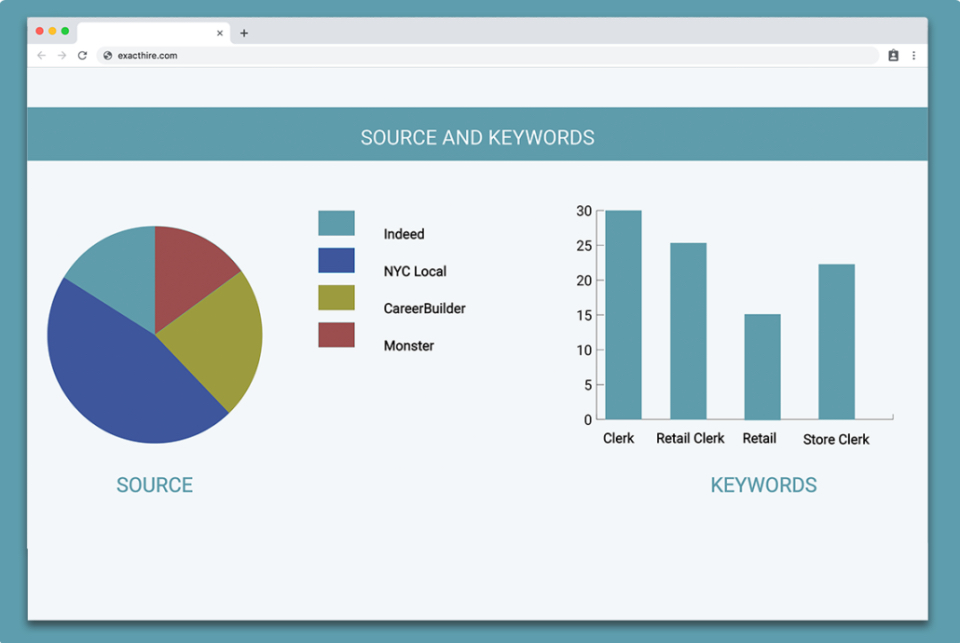Click the yellow minimize window button
Screen dimensions: 960x643
(53, 31)
